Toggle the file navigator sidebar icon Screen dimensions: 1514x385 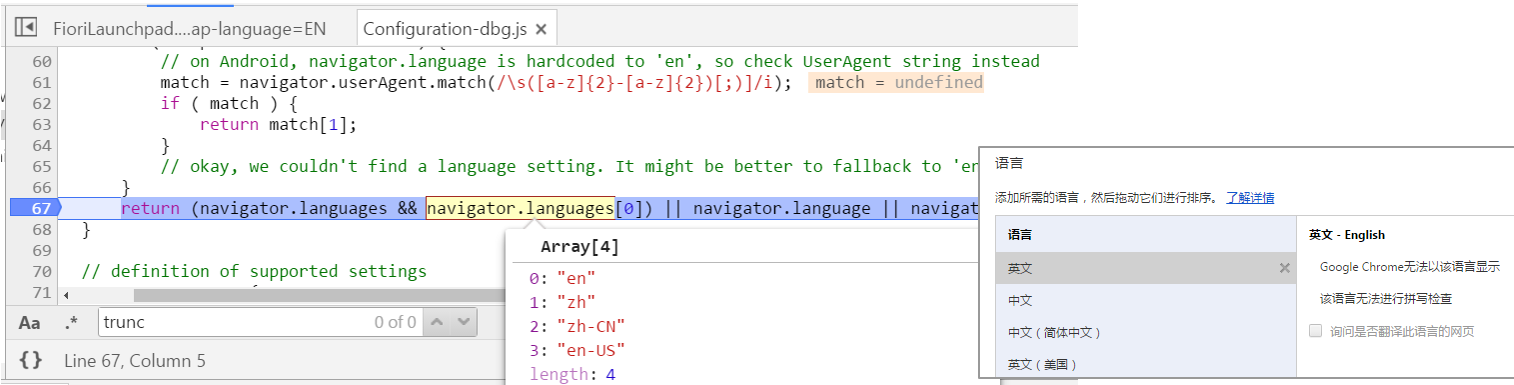(x=26, y=27)
